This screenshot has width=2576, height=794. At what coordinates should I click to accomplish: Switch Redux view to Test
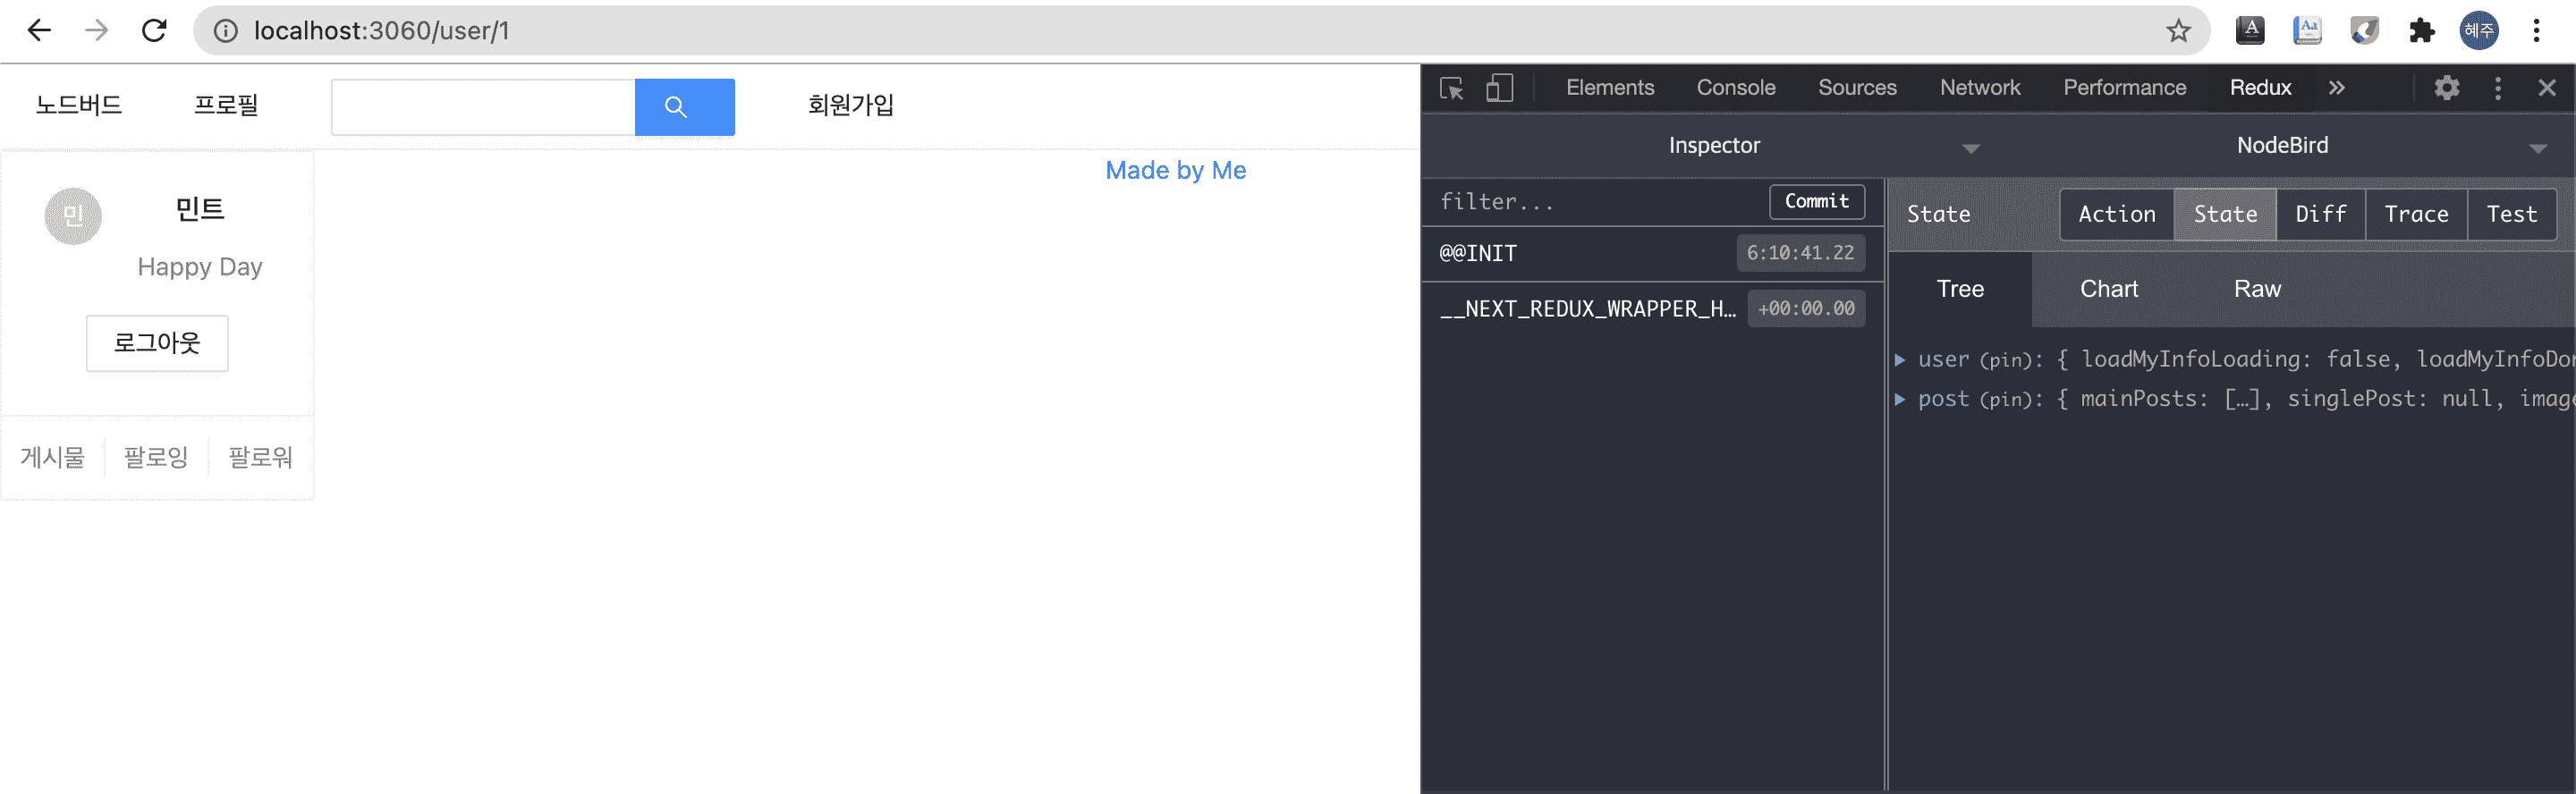[2511, 215]
